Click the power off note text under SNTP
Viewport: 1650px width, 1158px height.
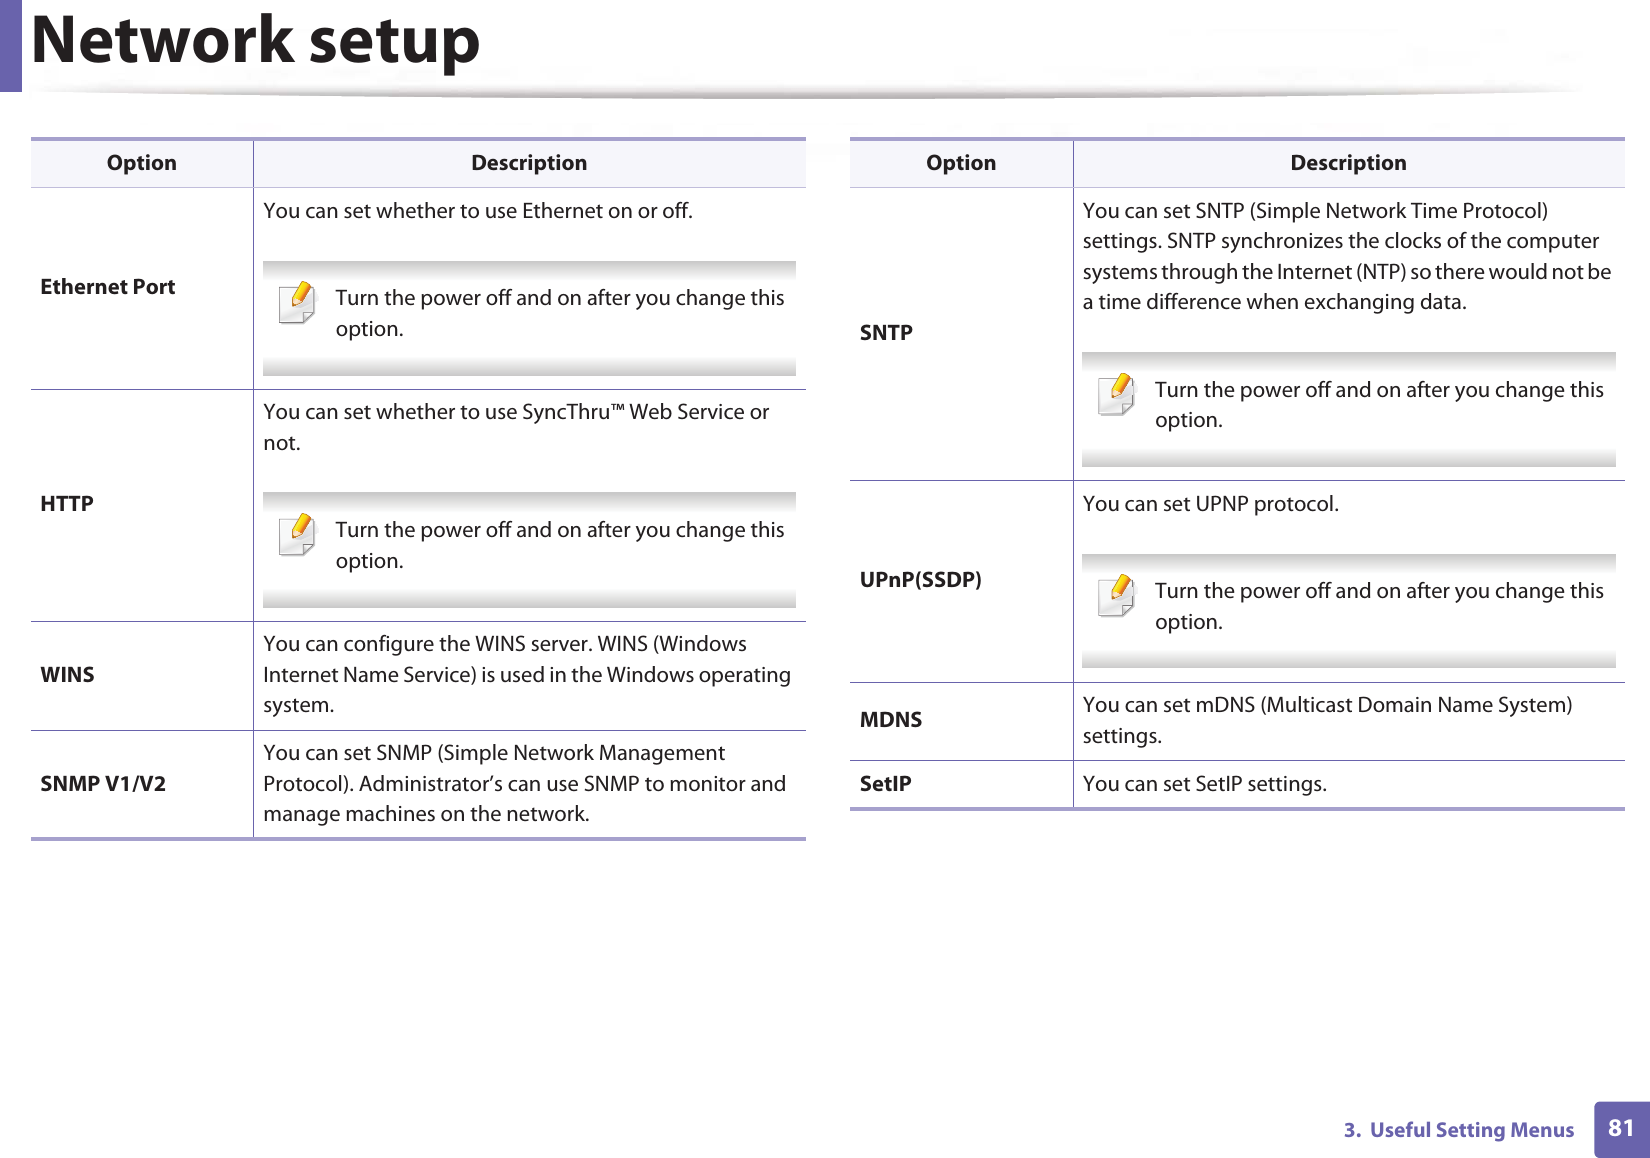click(x=1379, y=405)
